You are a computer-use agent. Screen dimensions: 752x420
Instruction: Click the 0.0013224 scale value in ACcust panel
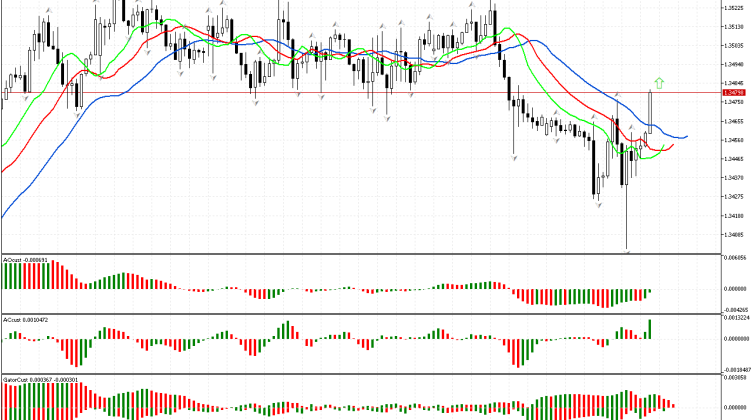(x=735, y=319)
